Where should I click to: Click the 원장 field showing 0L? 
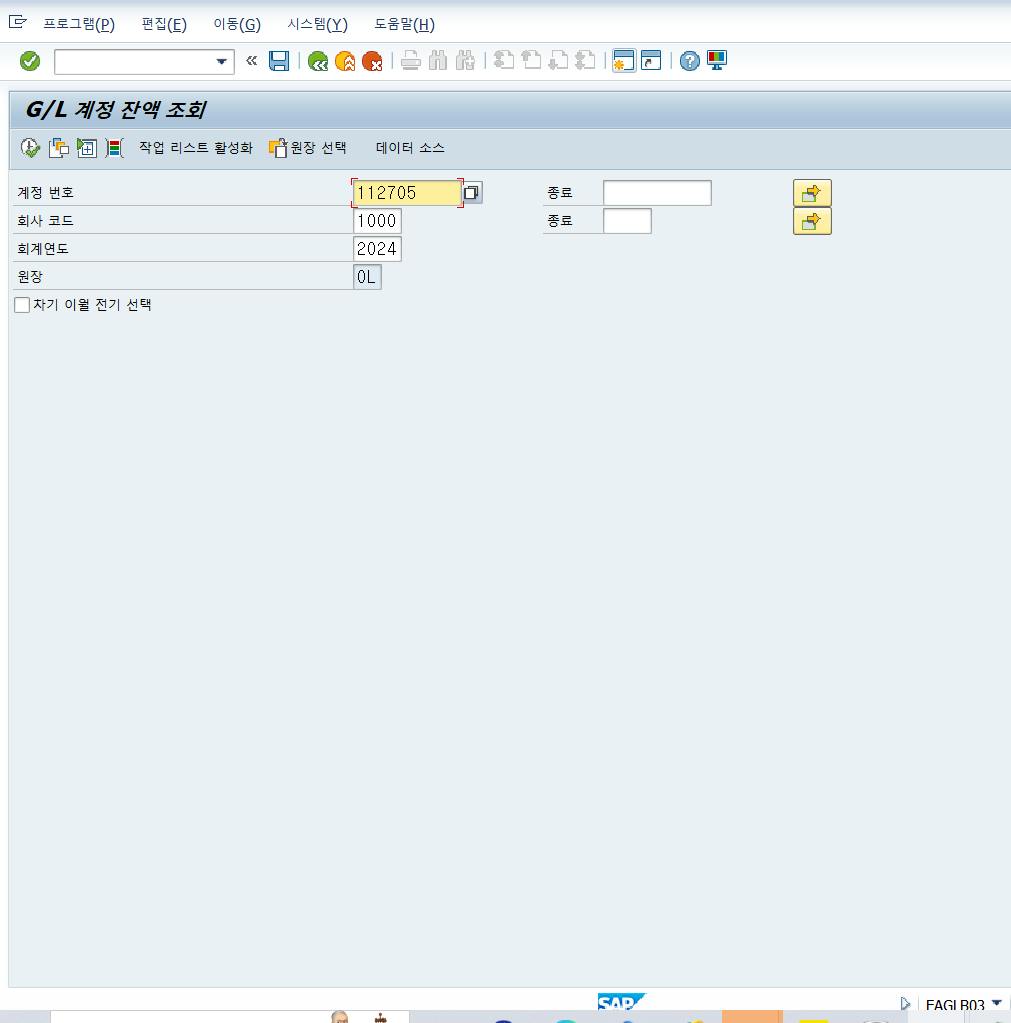coord(367,277)
